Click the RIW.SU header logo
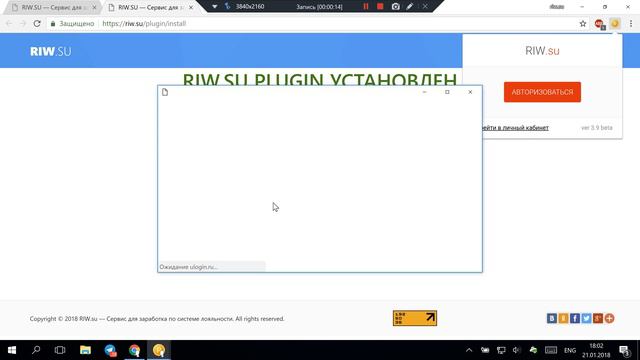Image resolution: width=640 pixels, height=360 pixels. 51,51
